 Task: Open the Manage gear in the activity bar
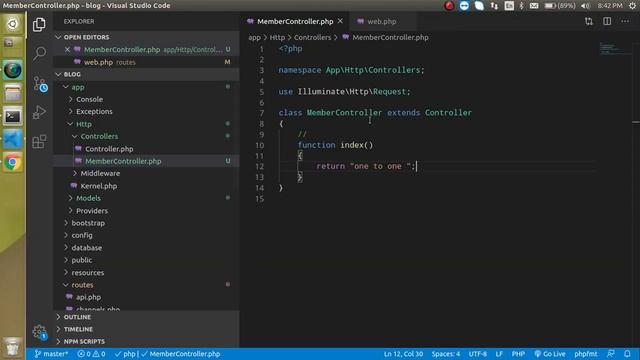(40, 332)
